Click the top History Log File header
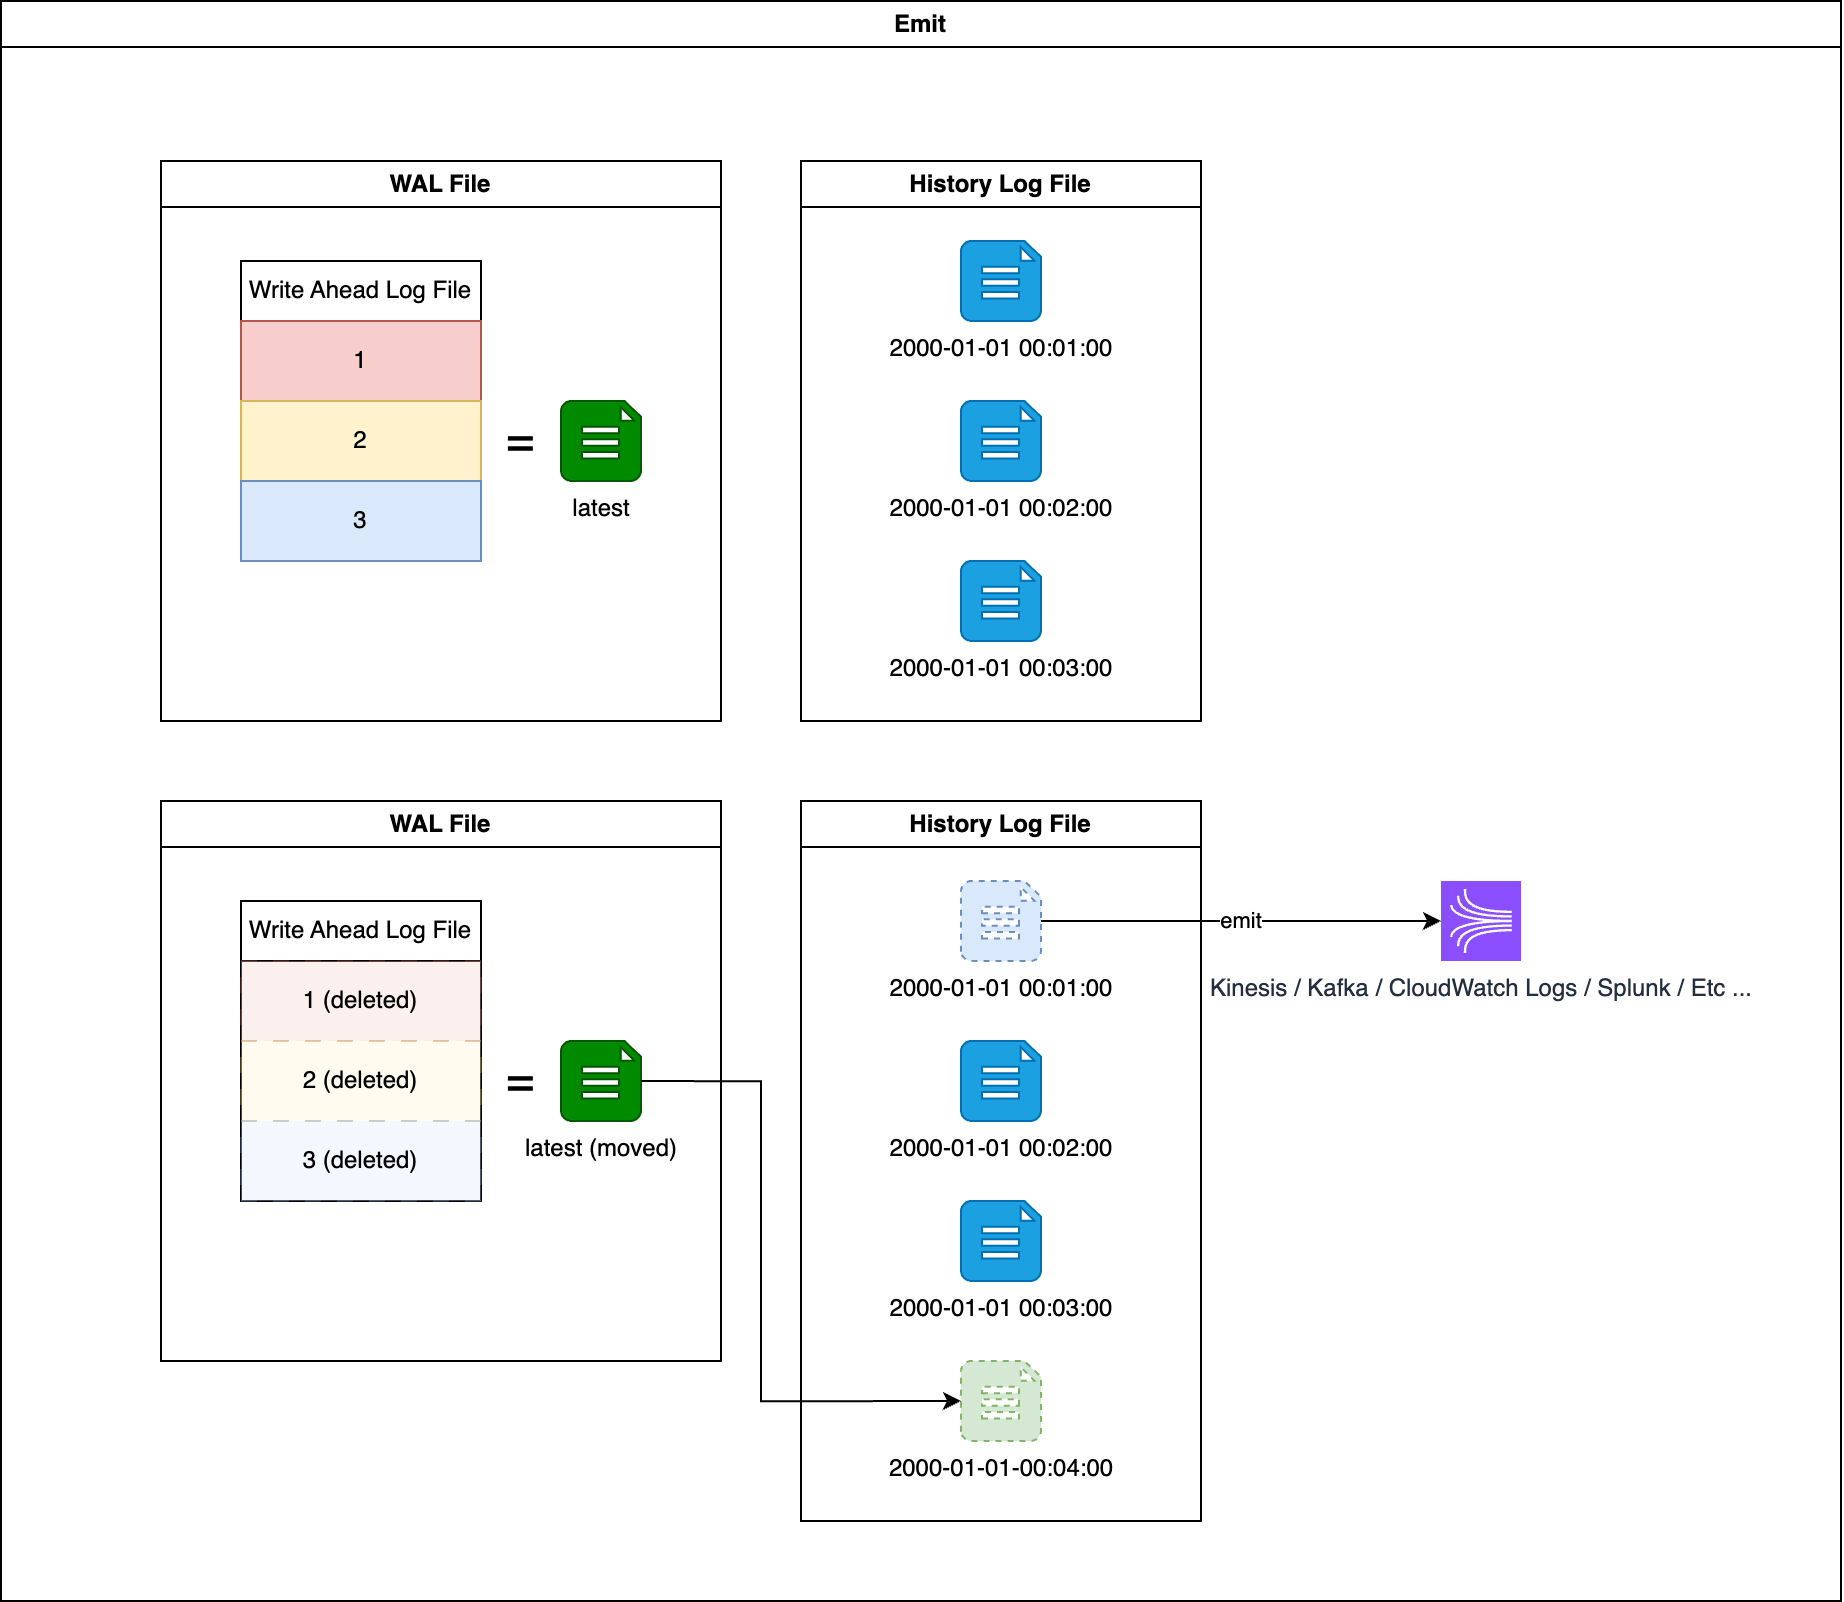 point(1001,184)
